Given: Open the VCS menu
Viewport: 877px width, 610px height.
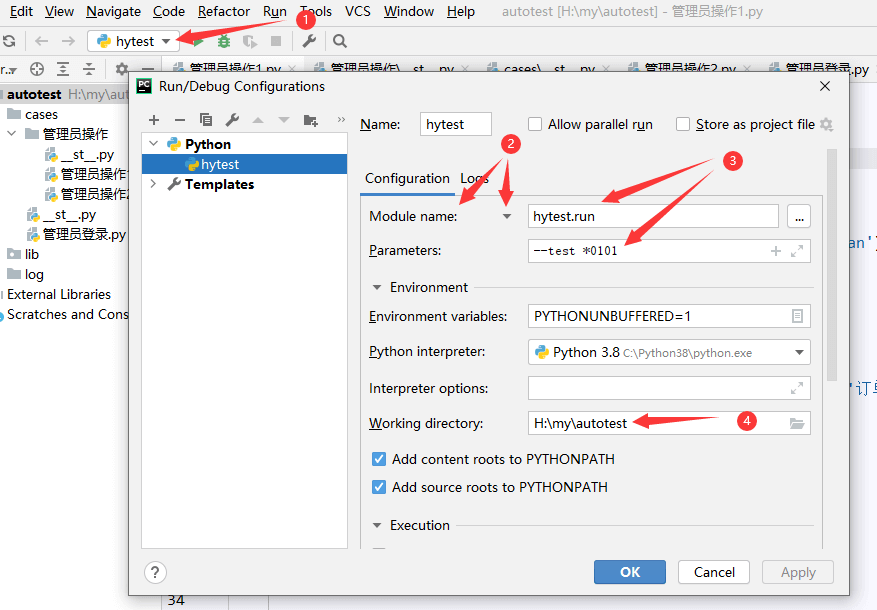Looking at the screenshot, I should coord(358,11).
